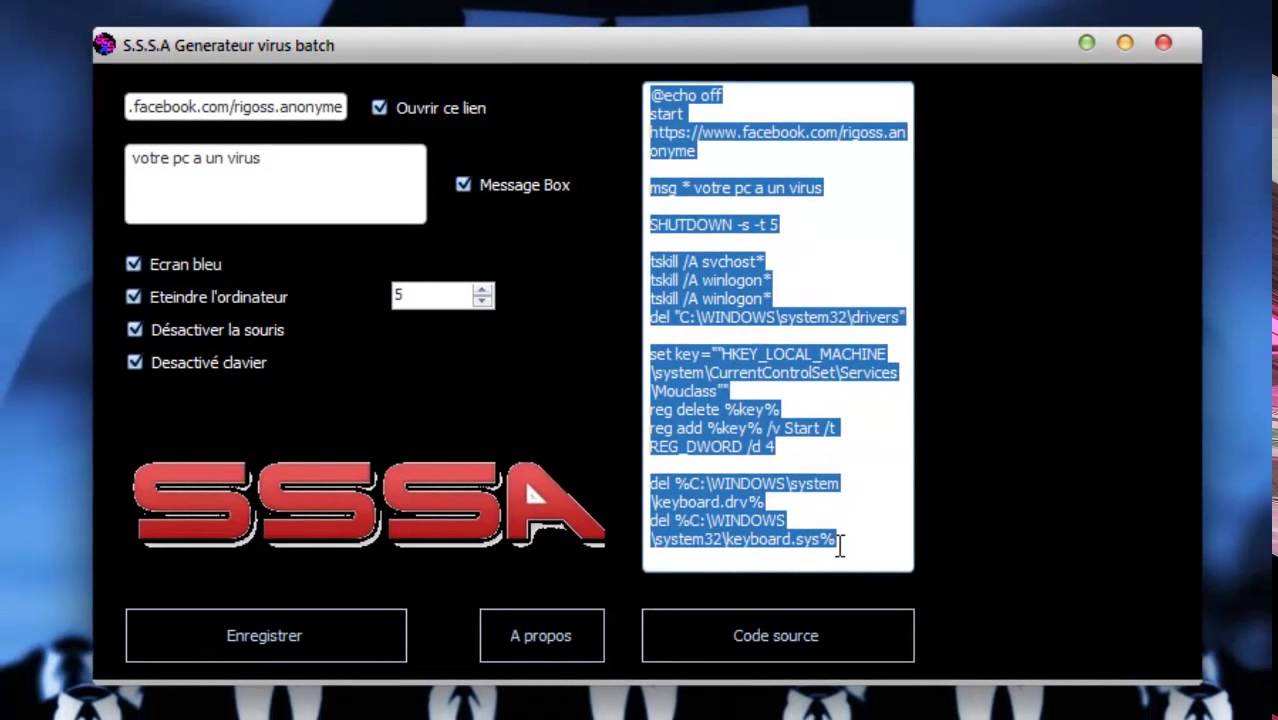Disable Désactiver la souris checkbox
The width and height of the screenshot is (1278, 720).
pos(134,329)
